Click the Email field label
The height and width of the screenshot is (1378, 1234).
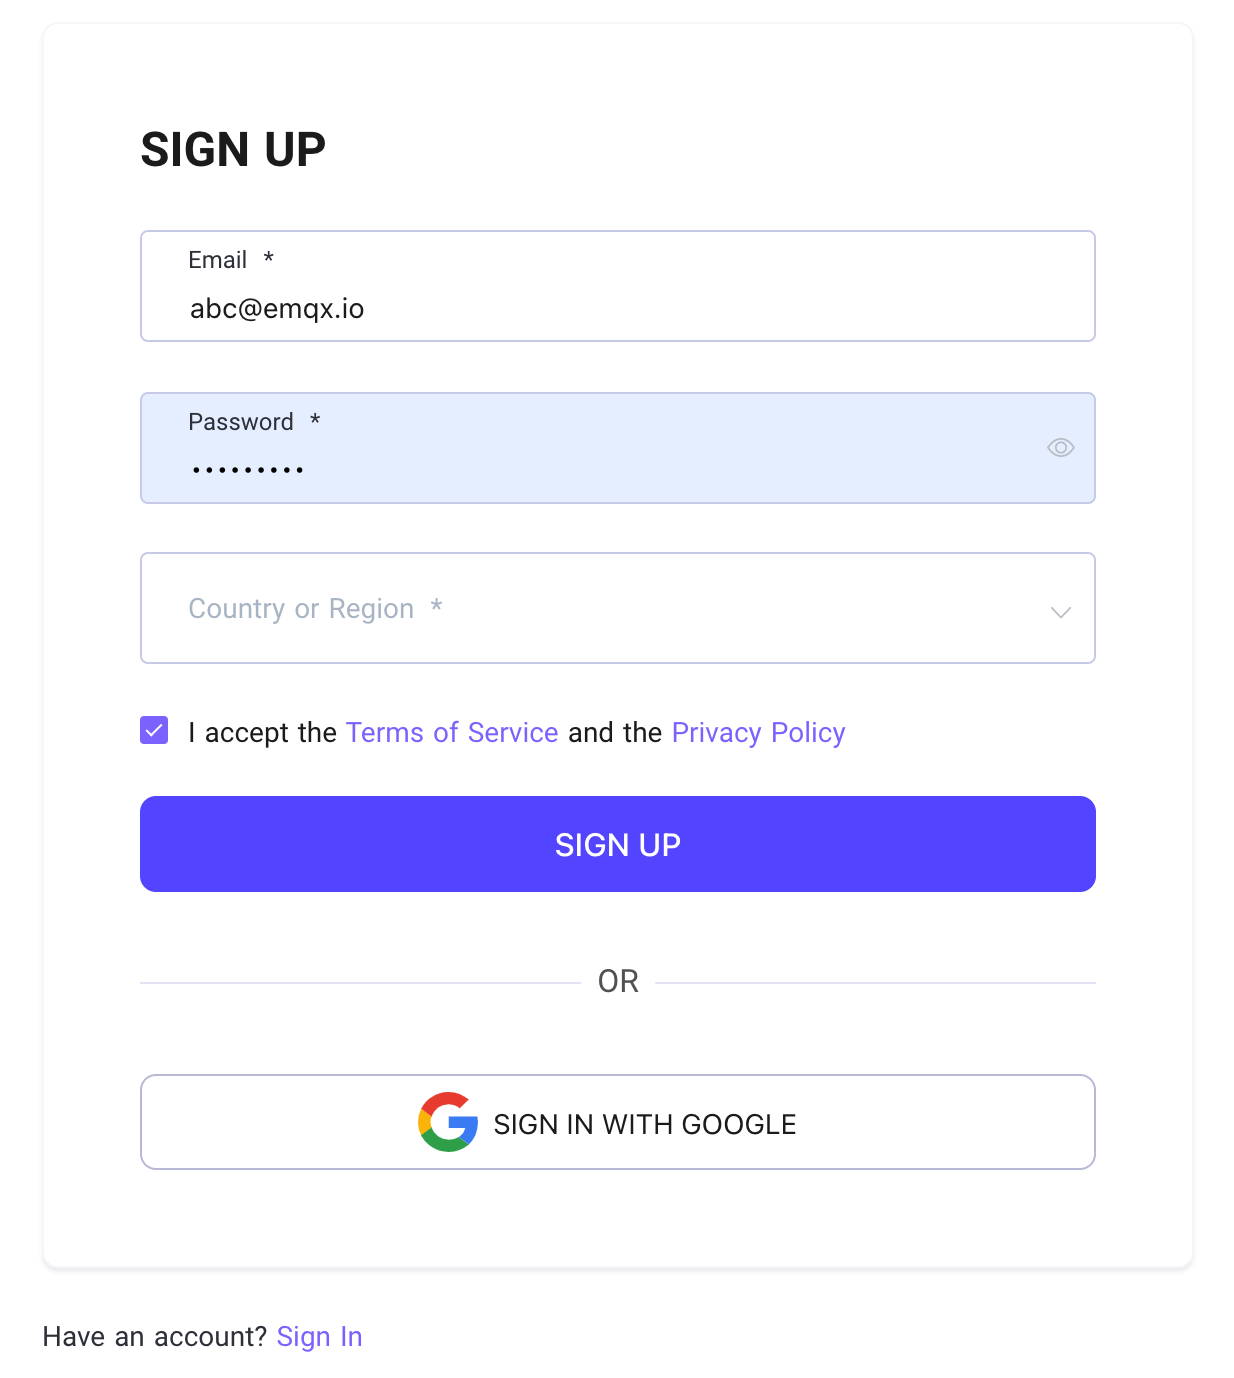pos(217,260)
